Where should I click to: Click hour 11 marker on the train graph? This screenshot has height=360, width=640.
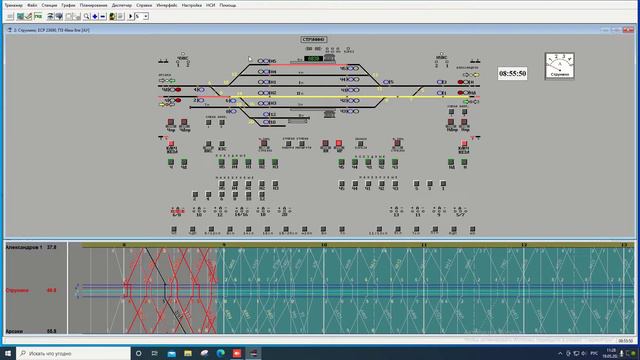click(x=424, y=245)
